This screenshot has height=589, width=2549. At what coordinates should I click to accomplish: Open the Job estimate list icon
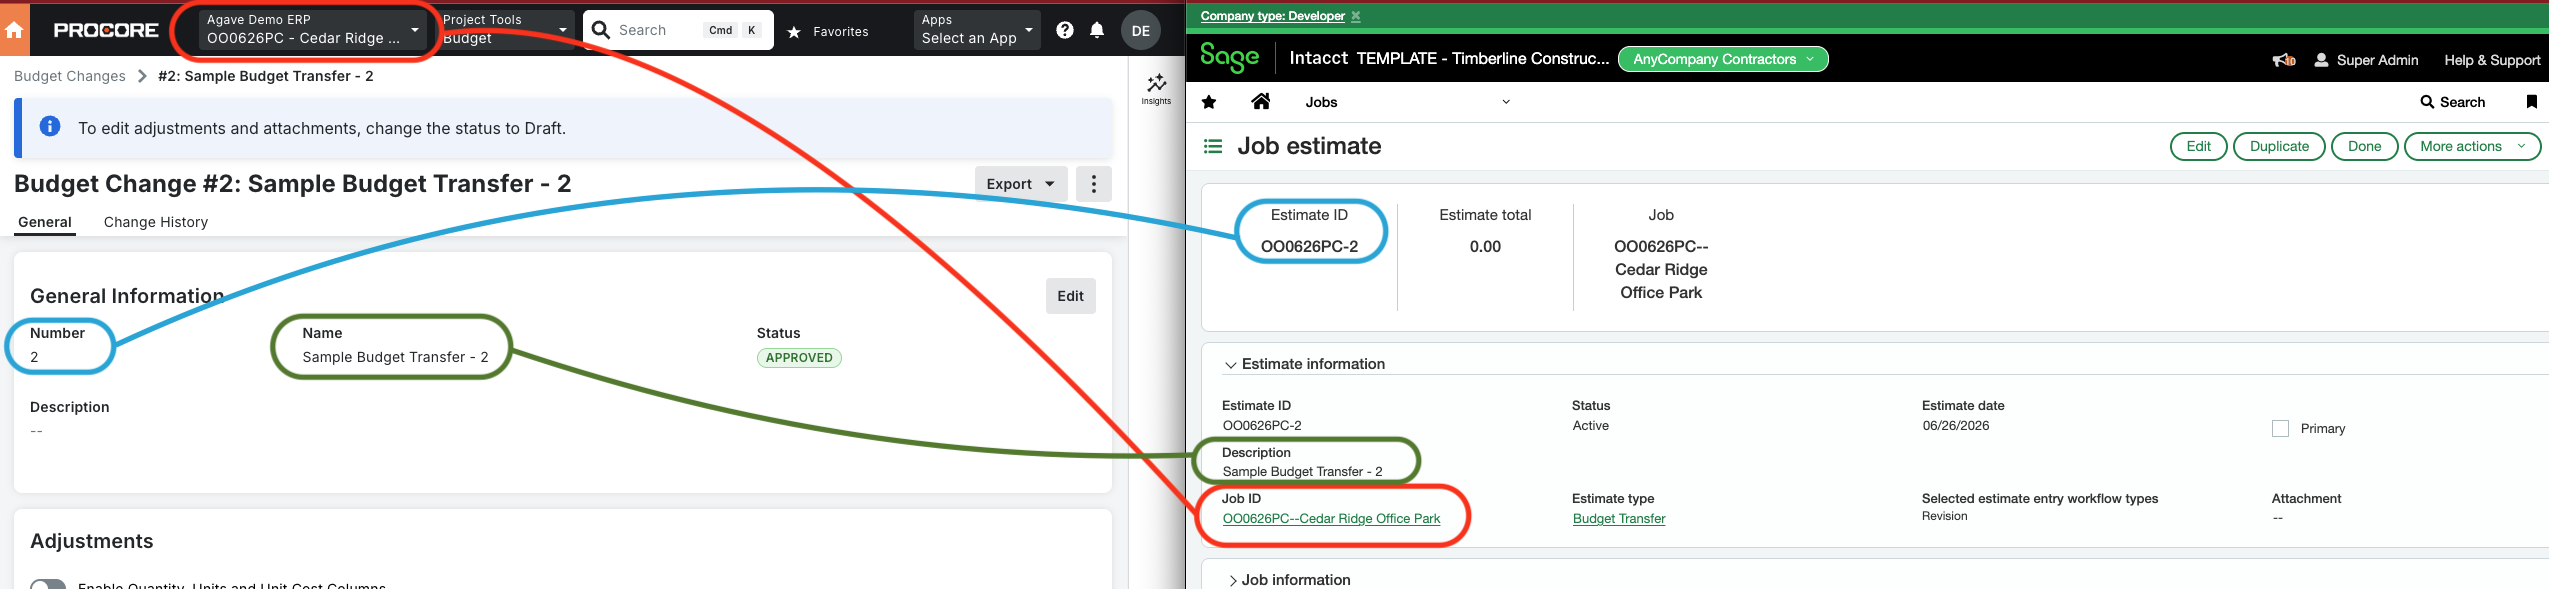(x=1213, y=146)
